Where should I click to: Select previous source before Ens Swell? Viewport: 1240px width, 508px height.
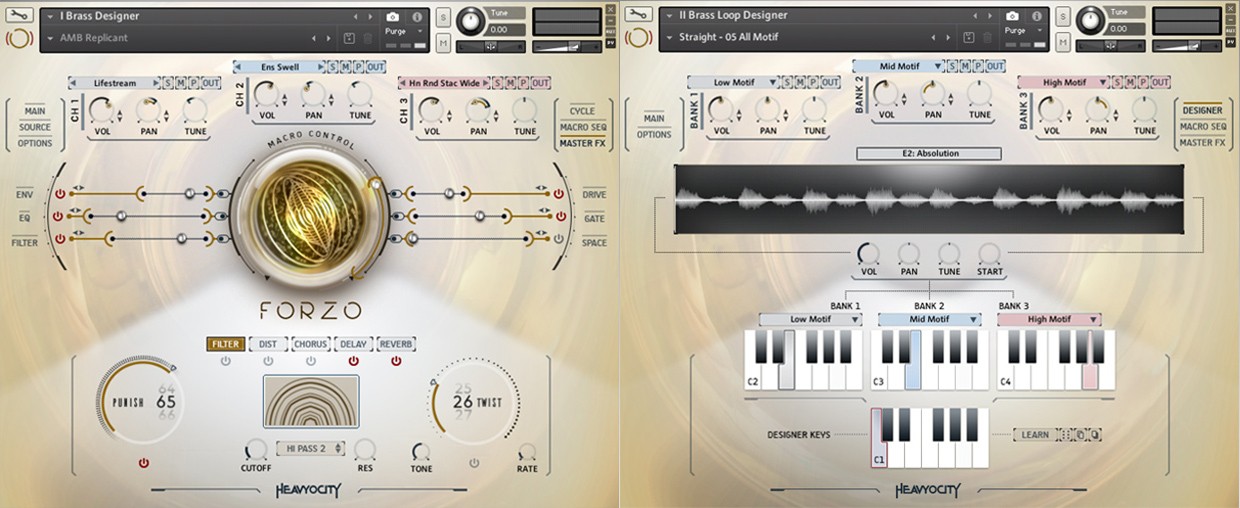click(x=238, y=66)
